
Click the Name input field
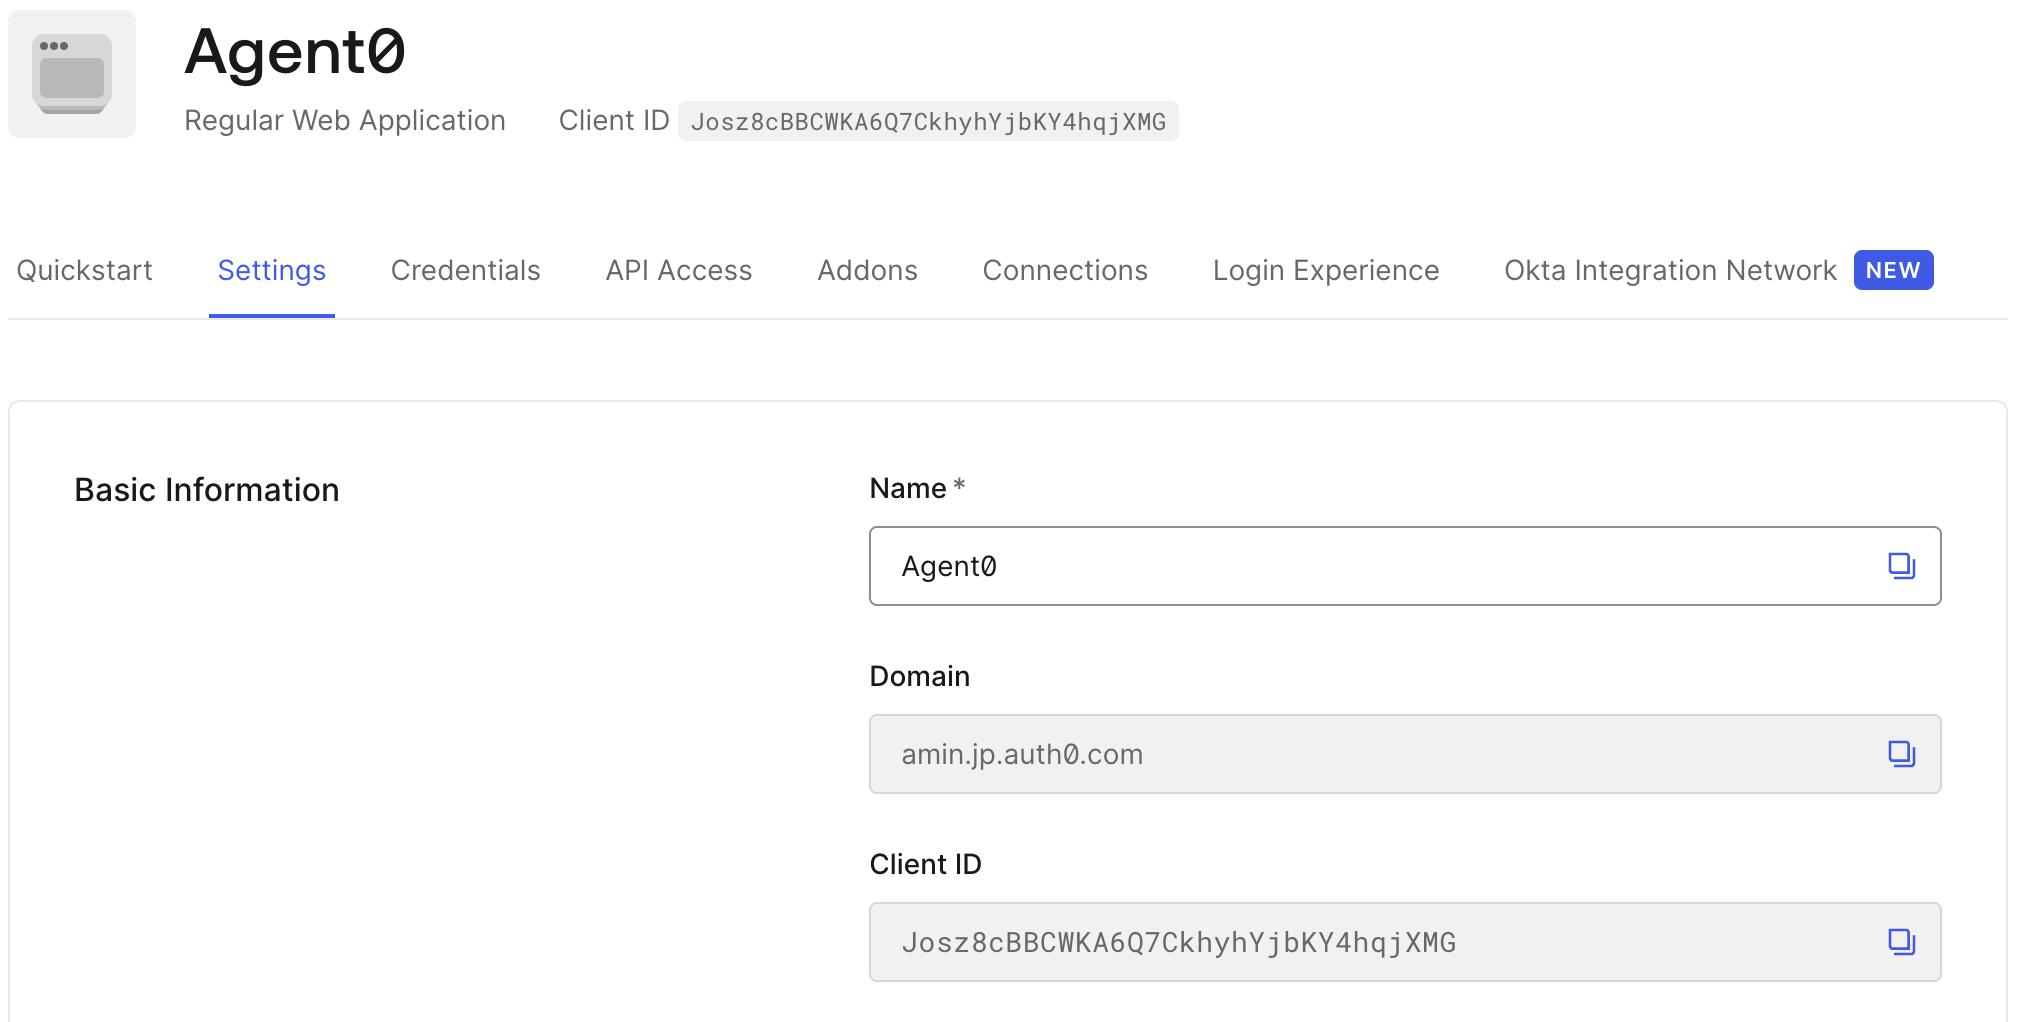tap(1405, 566)
